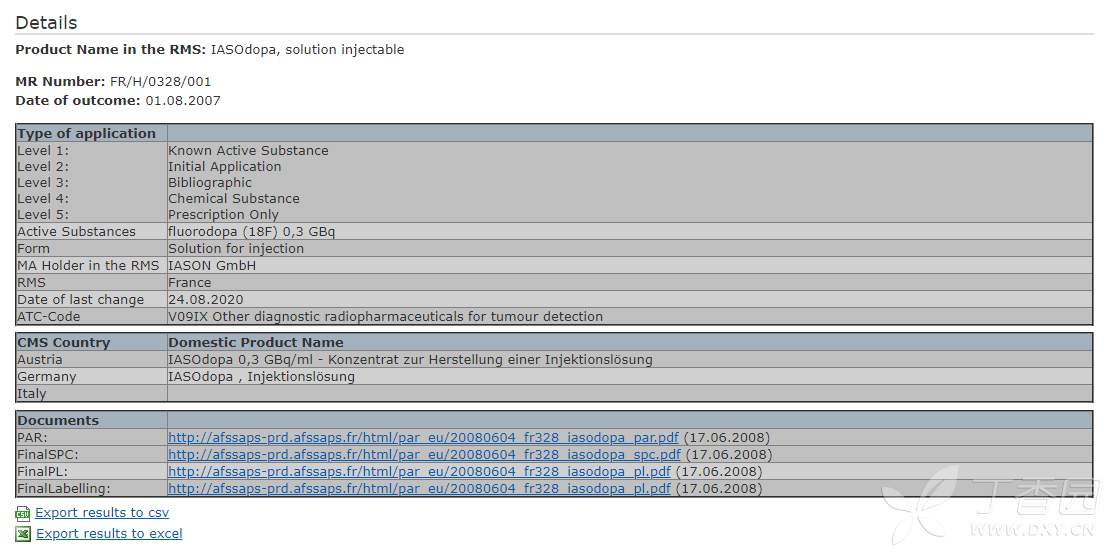Click Export results to csv
The height and width of the screenshot is (556, 1114).
click(102, 513)
